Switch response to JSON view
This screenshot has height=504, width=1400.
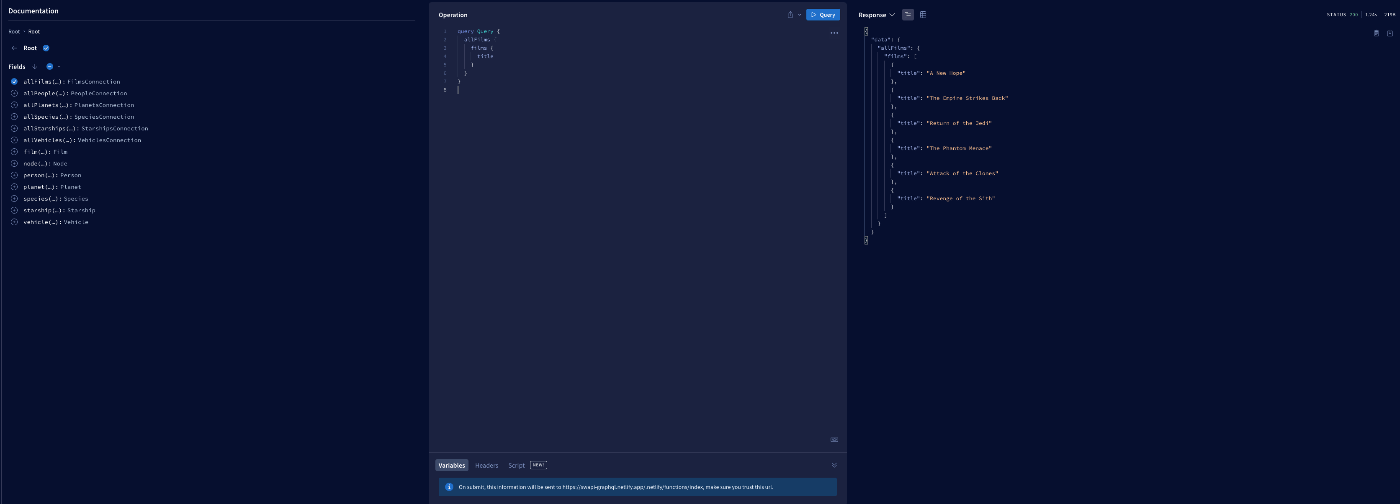coord(908,15)
